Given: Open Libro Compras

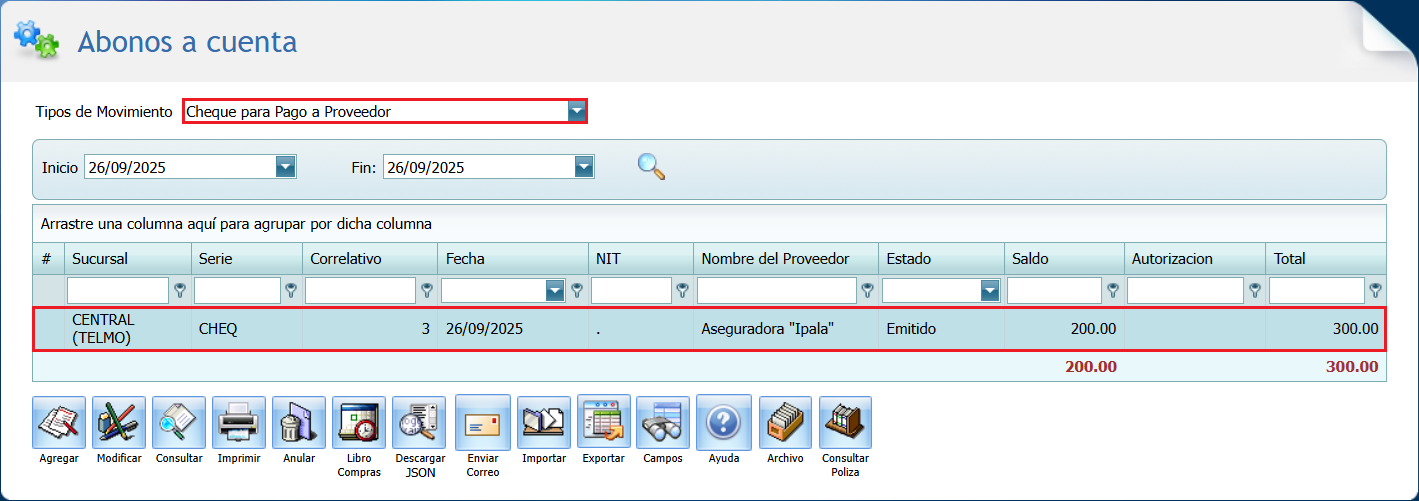Looking at the screenshot, I should pyautogui.click(x=358, y=423).
